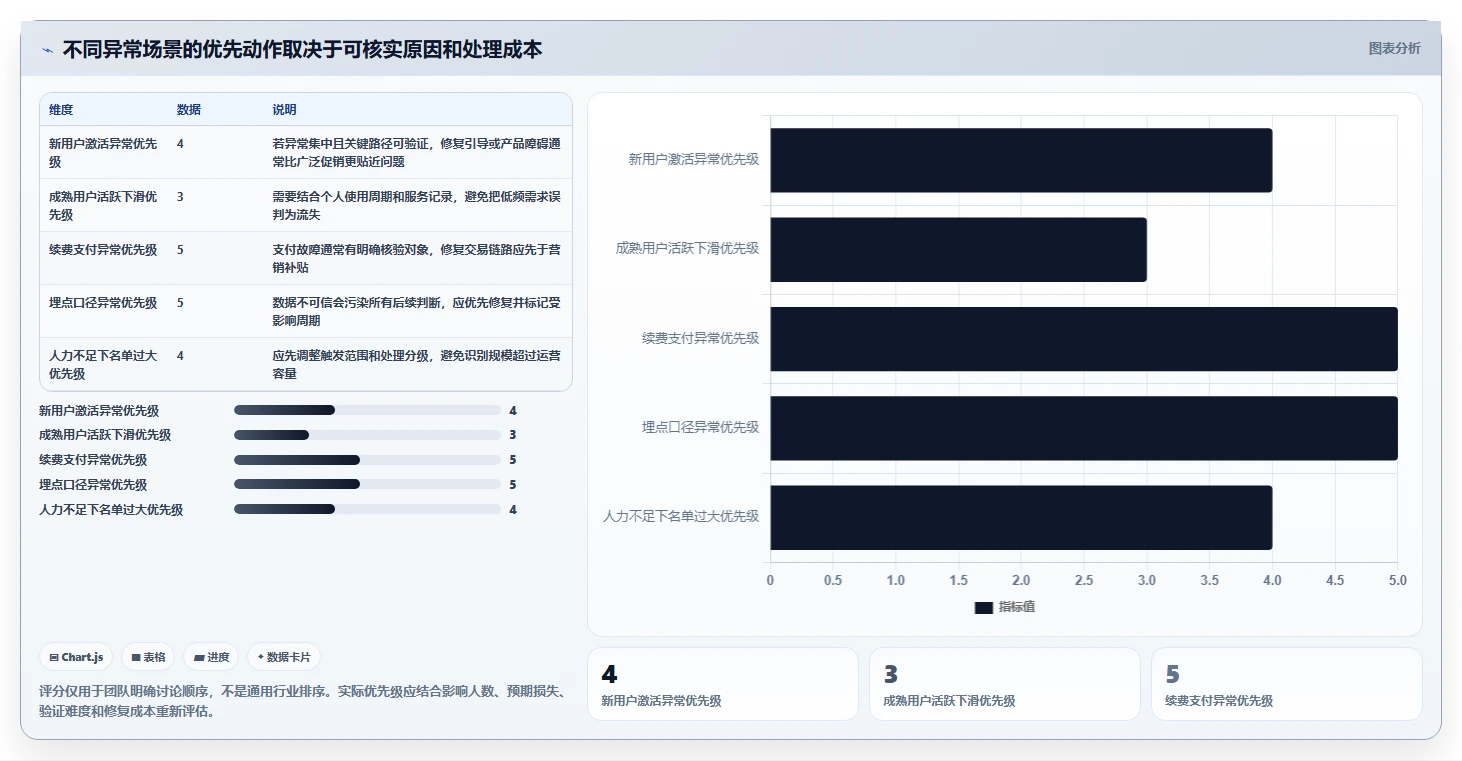Click the 成熟用户活跃下滑优先级 cell in the table
1462x761 pixels.
point(103,205)
